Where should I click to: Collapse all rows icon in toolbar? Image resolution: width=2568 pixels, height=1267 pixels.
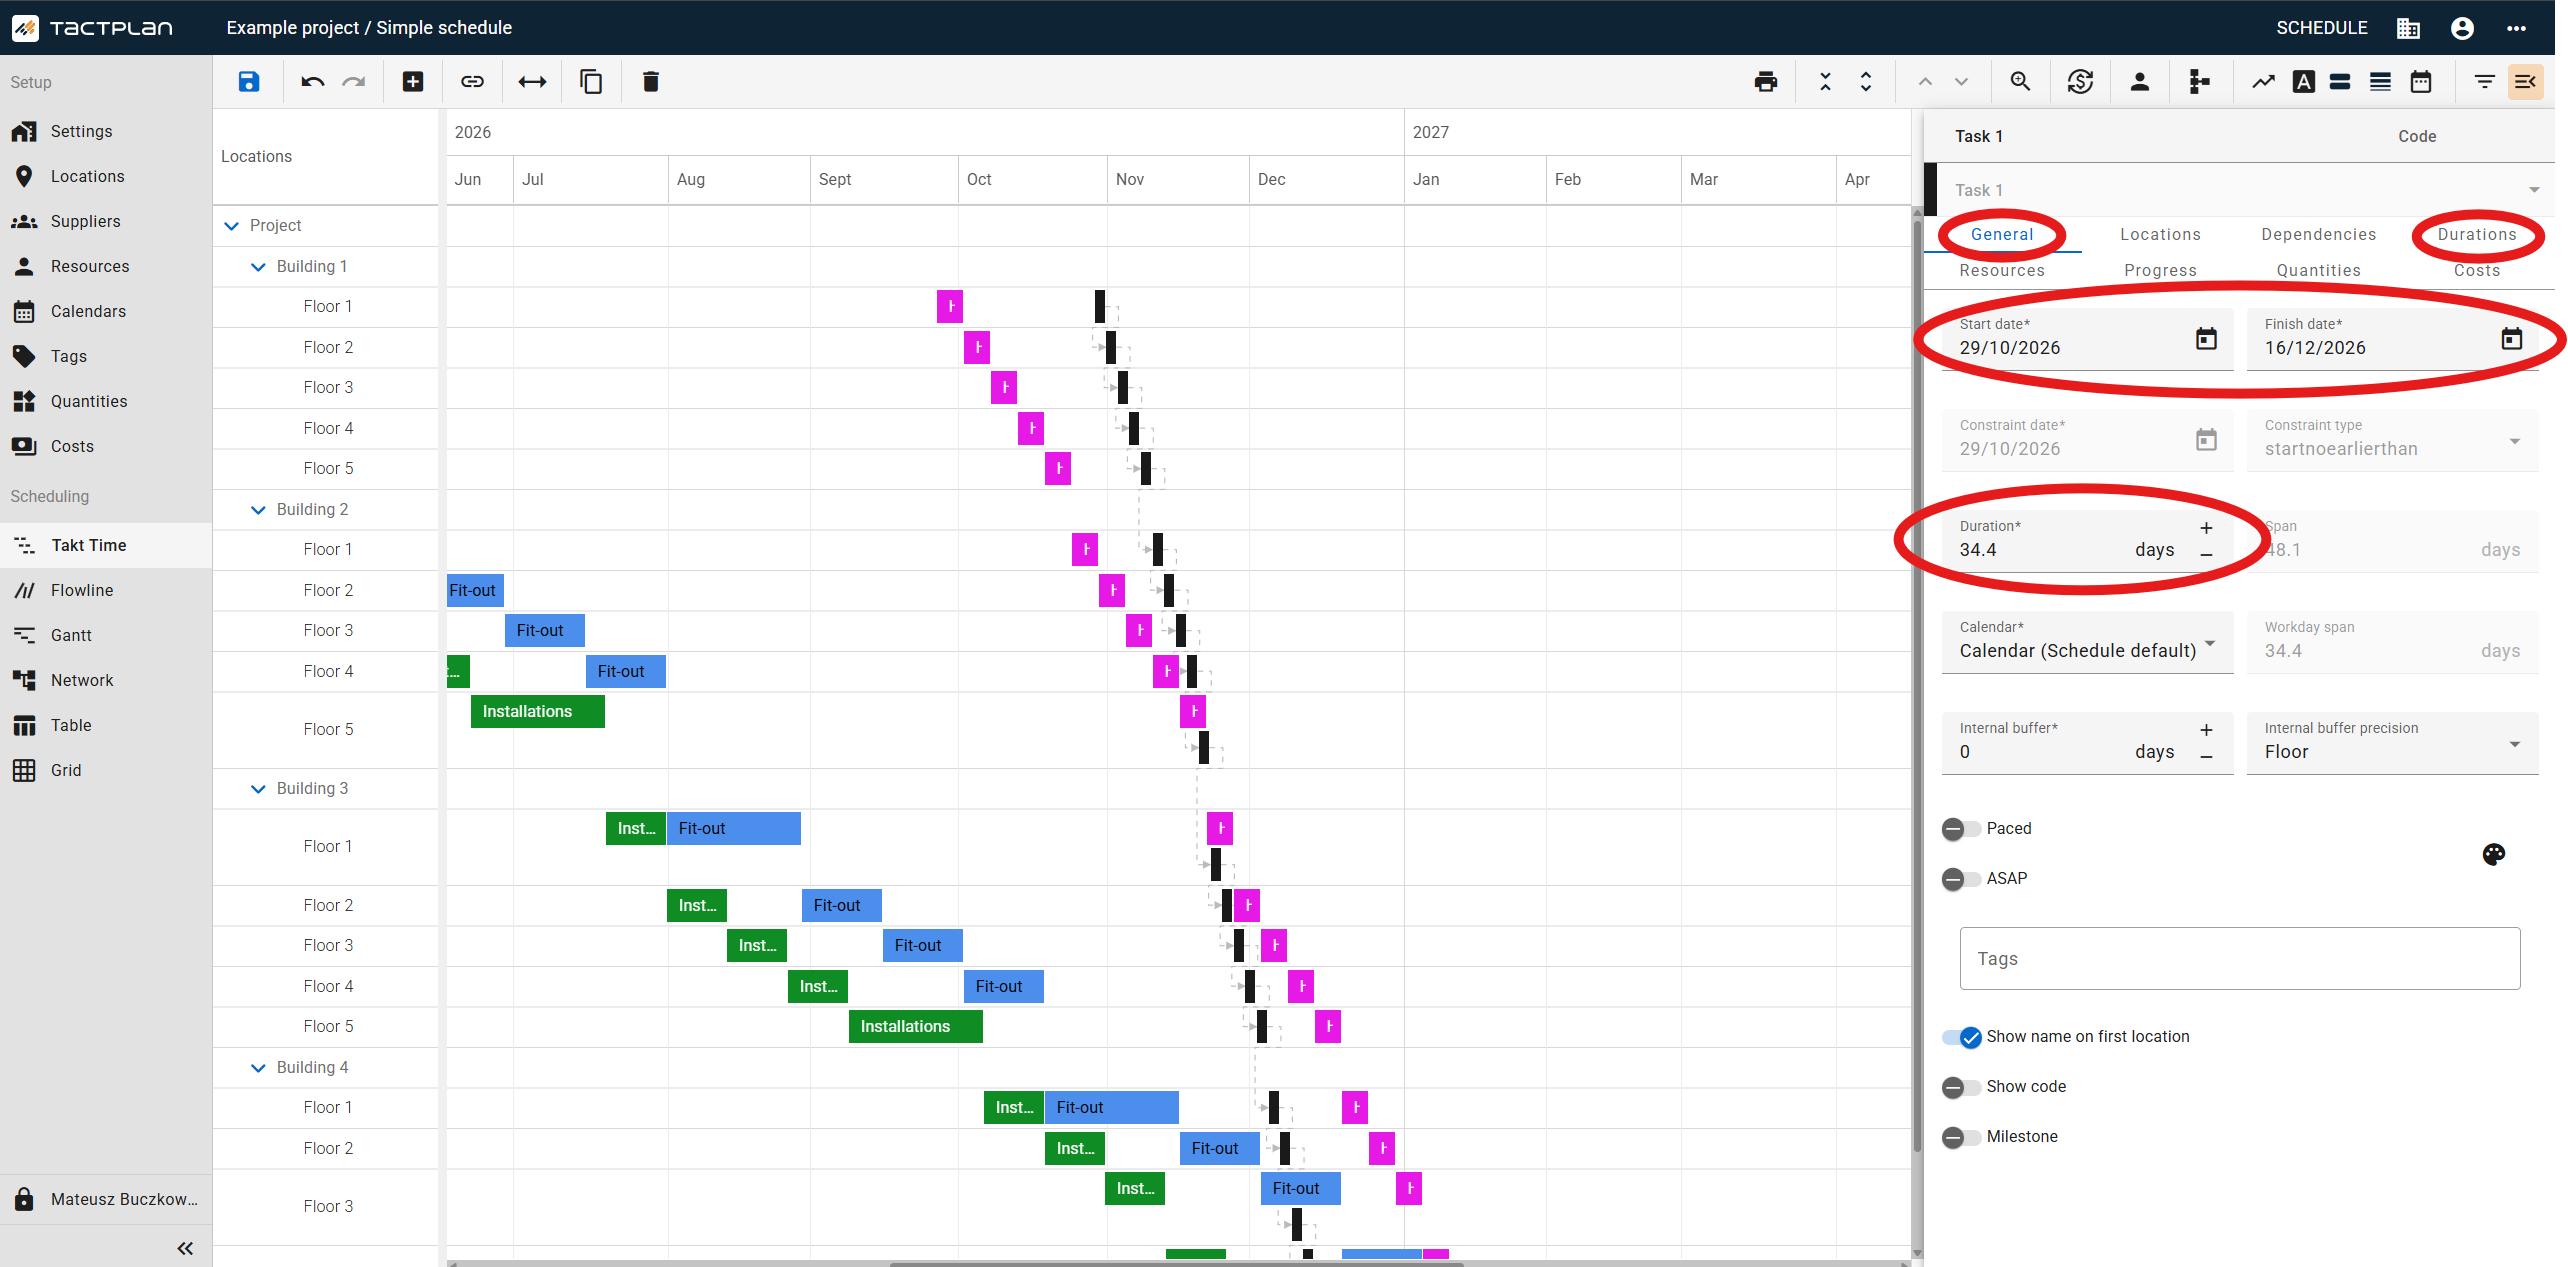[1825, 82]
